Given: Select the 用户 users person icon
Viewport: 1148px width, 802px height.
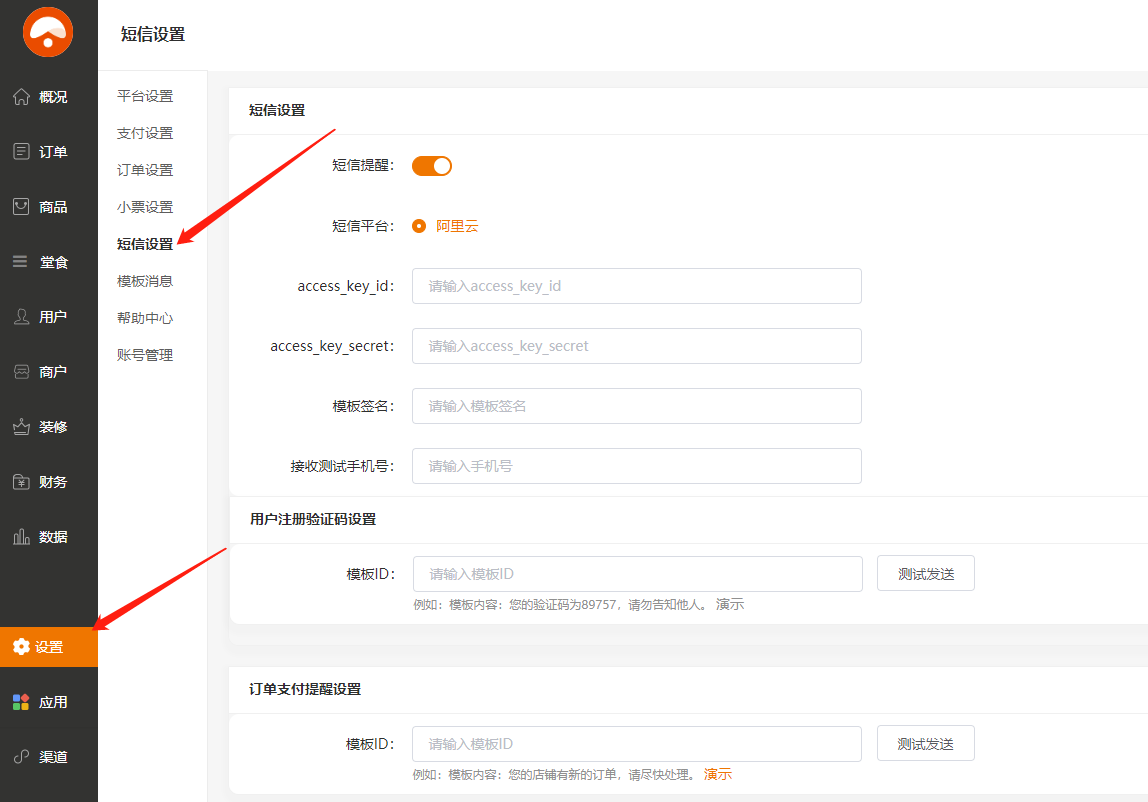Looking at the screenshot, I should pos(21,317).
